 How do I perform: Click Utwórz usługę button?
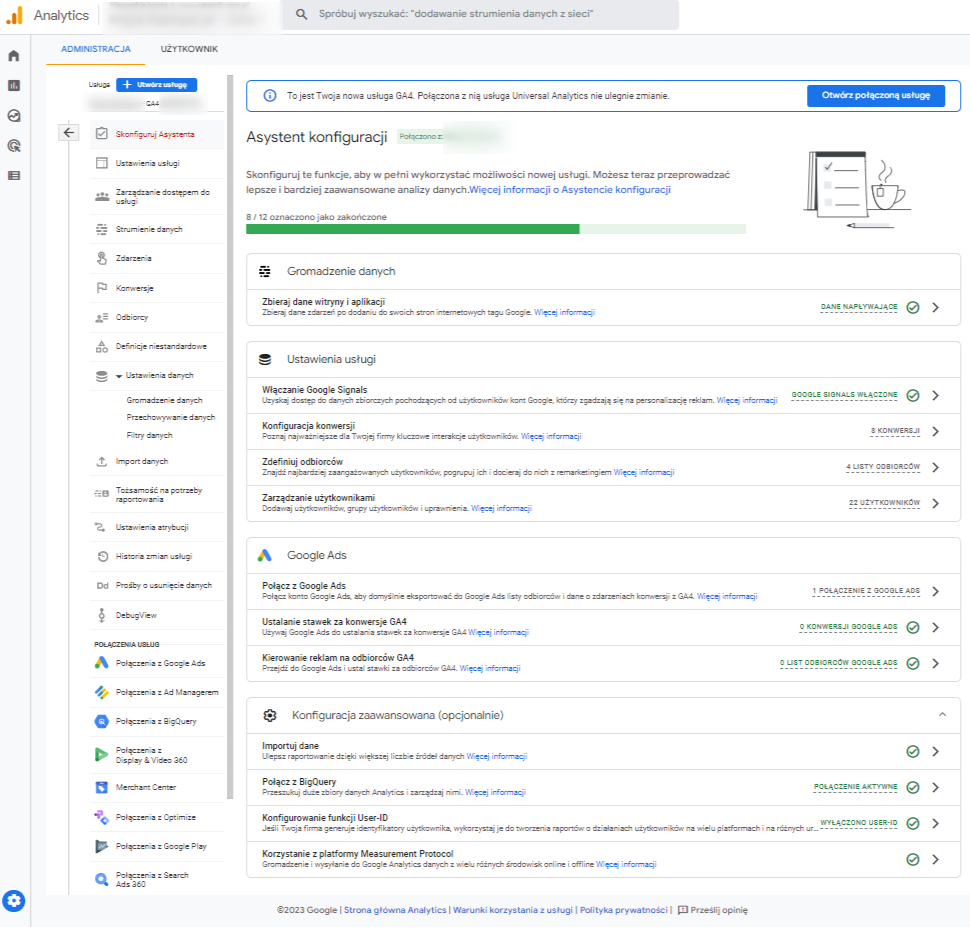(x=157, y=85)
